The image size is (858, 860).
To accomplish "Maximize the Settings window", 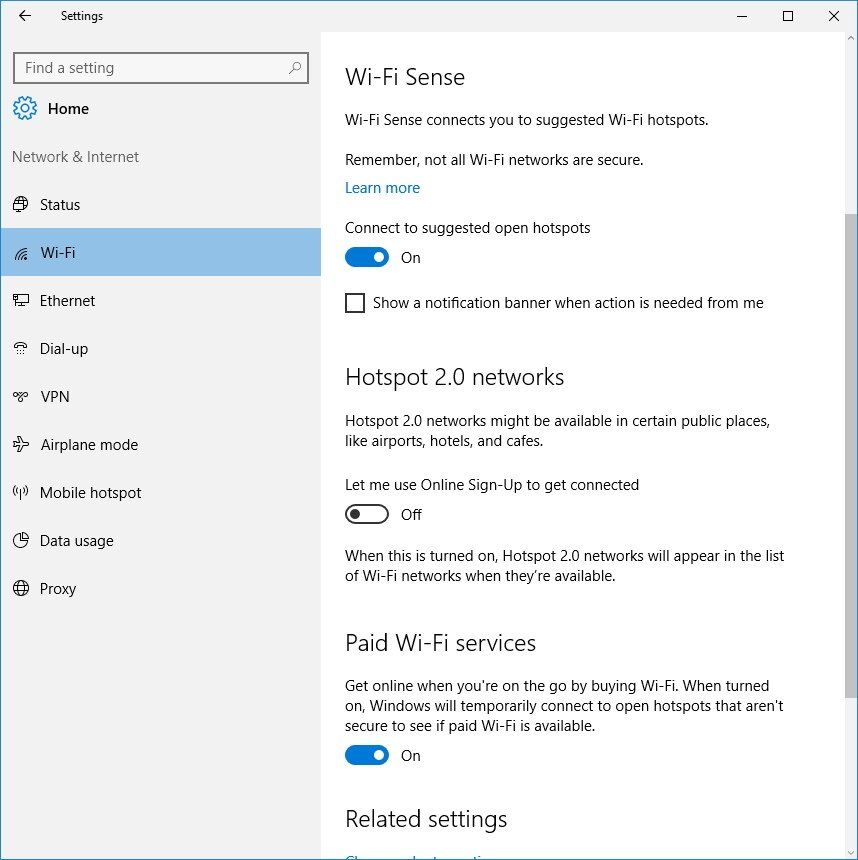I will click(788, 16).
